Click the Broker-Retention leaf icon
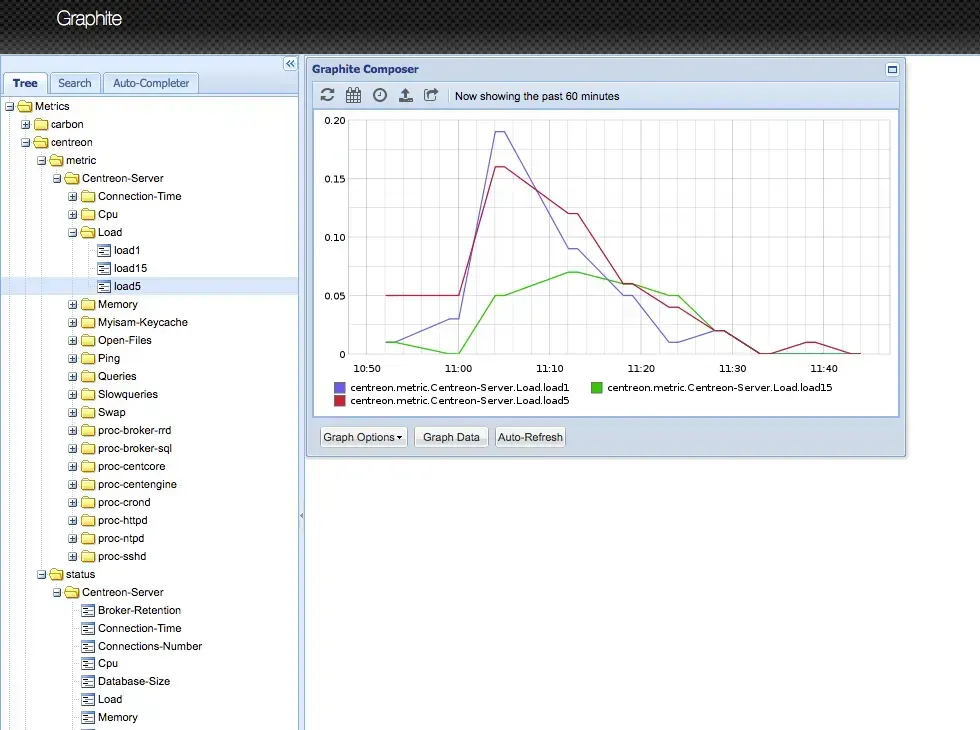 [x=88, y=611]
